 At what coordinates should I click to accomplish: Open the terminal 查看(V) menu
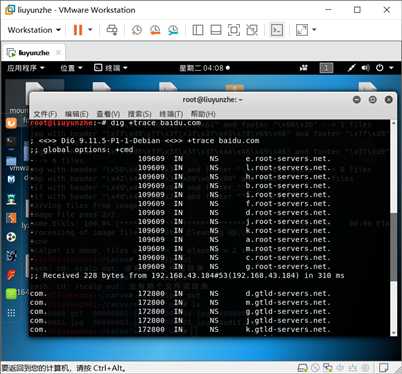108,114
